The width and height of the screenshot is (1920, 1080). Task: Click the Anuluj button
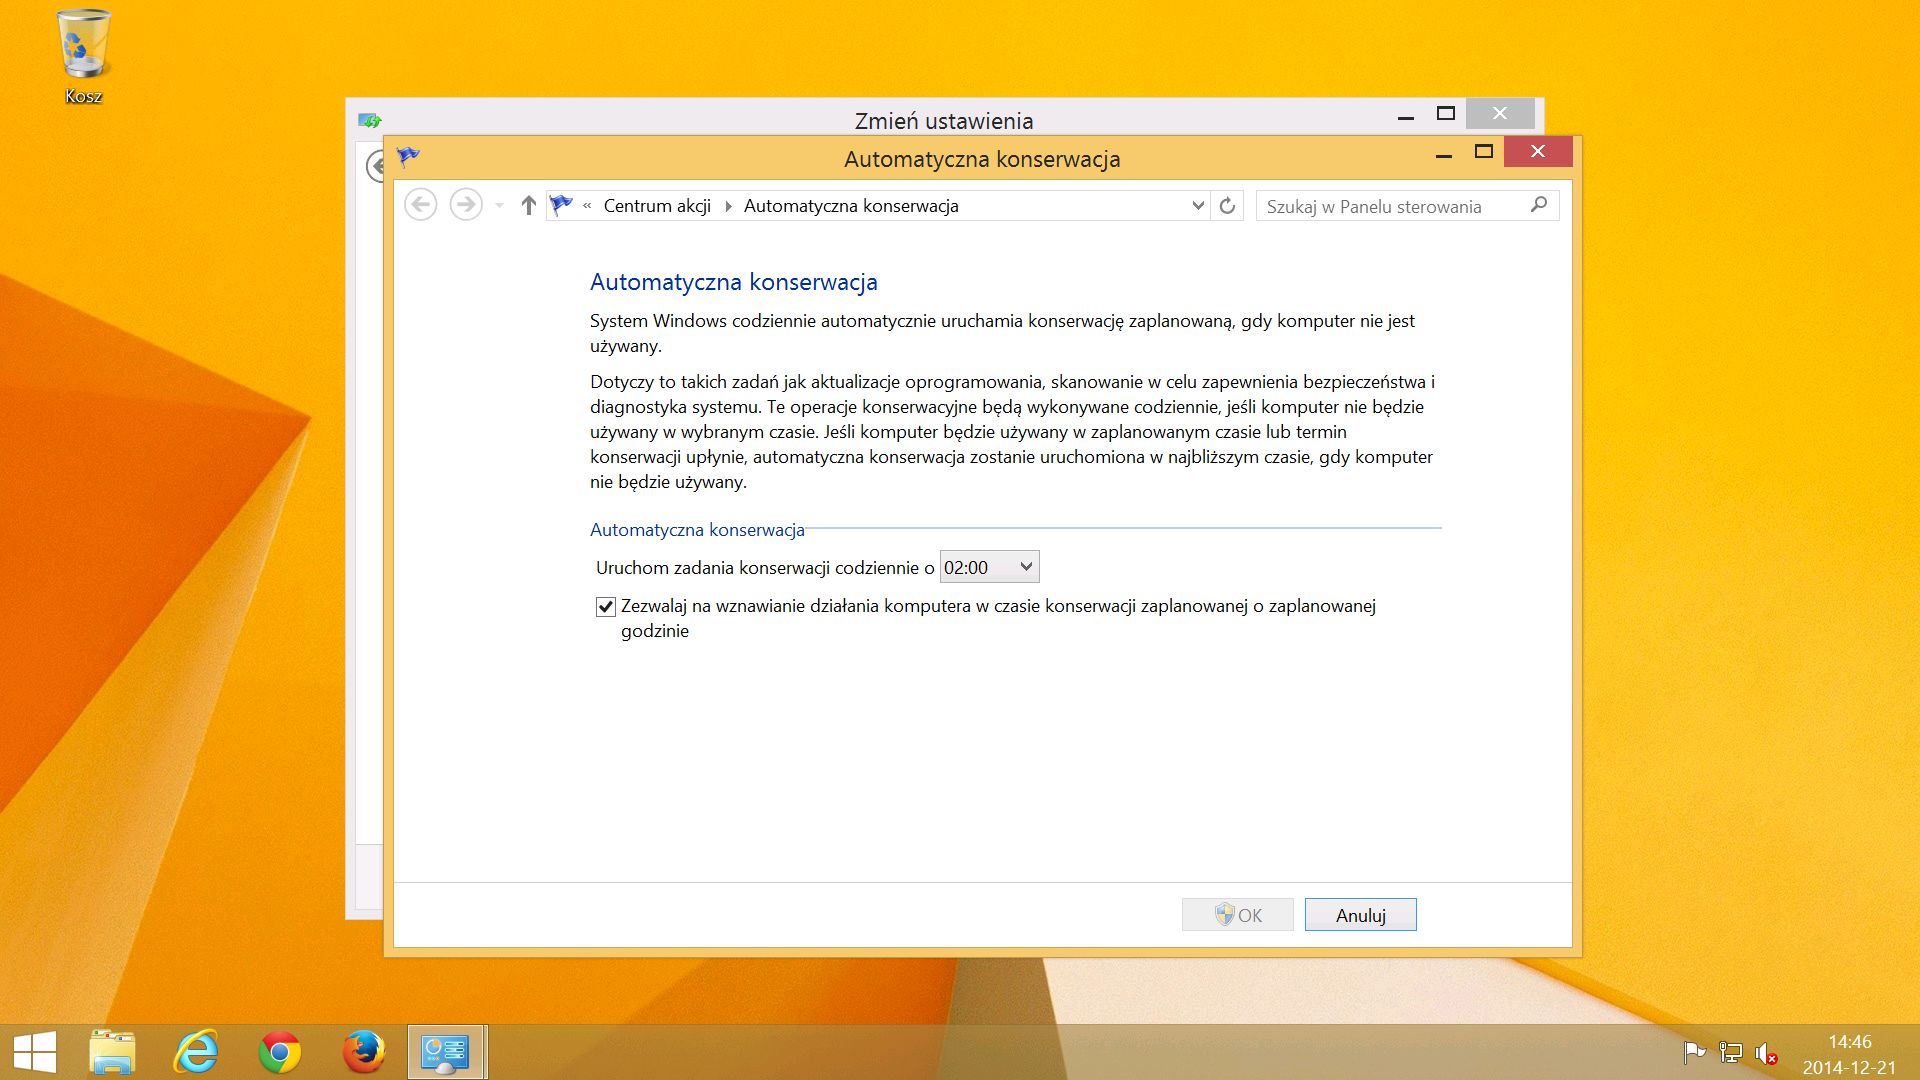click(x=1360, y=915)
